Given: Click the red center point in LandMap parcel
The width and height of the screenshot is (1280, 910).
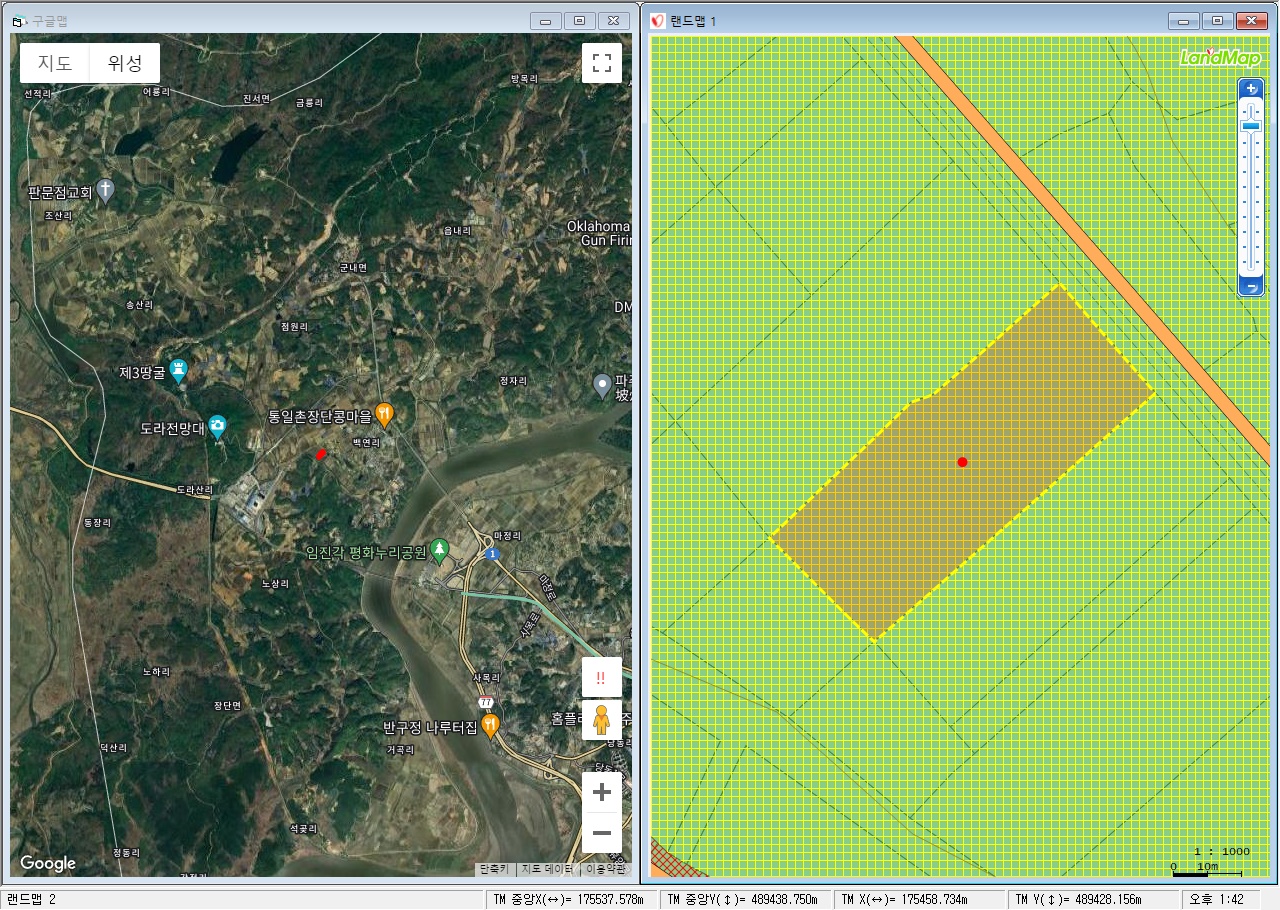Looking at the screenshot, I should pos(962,462).
